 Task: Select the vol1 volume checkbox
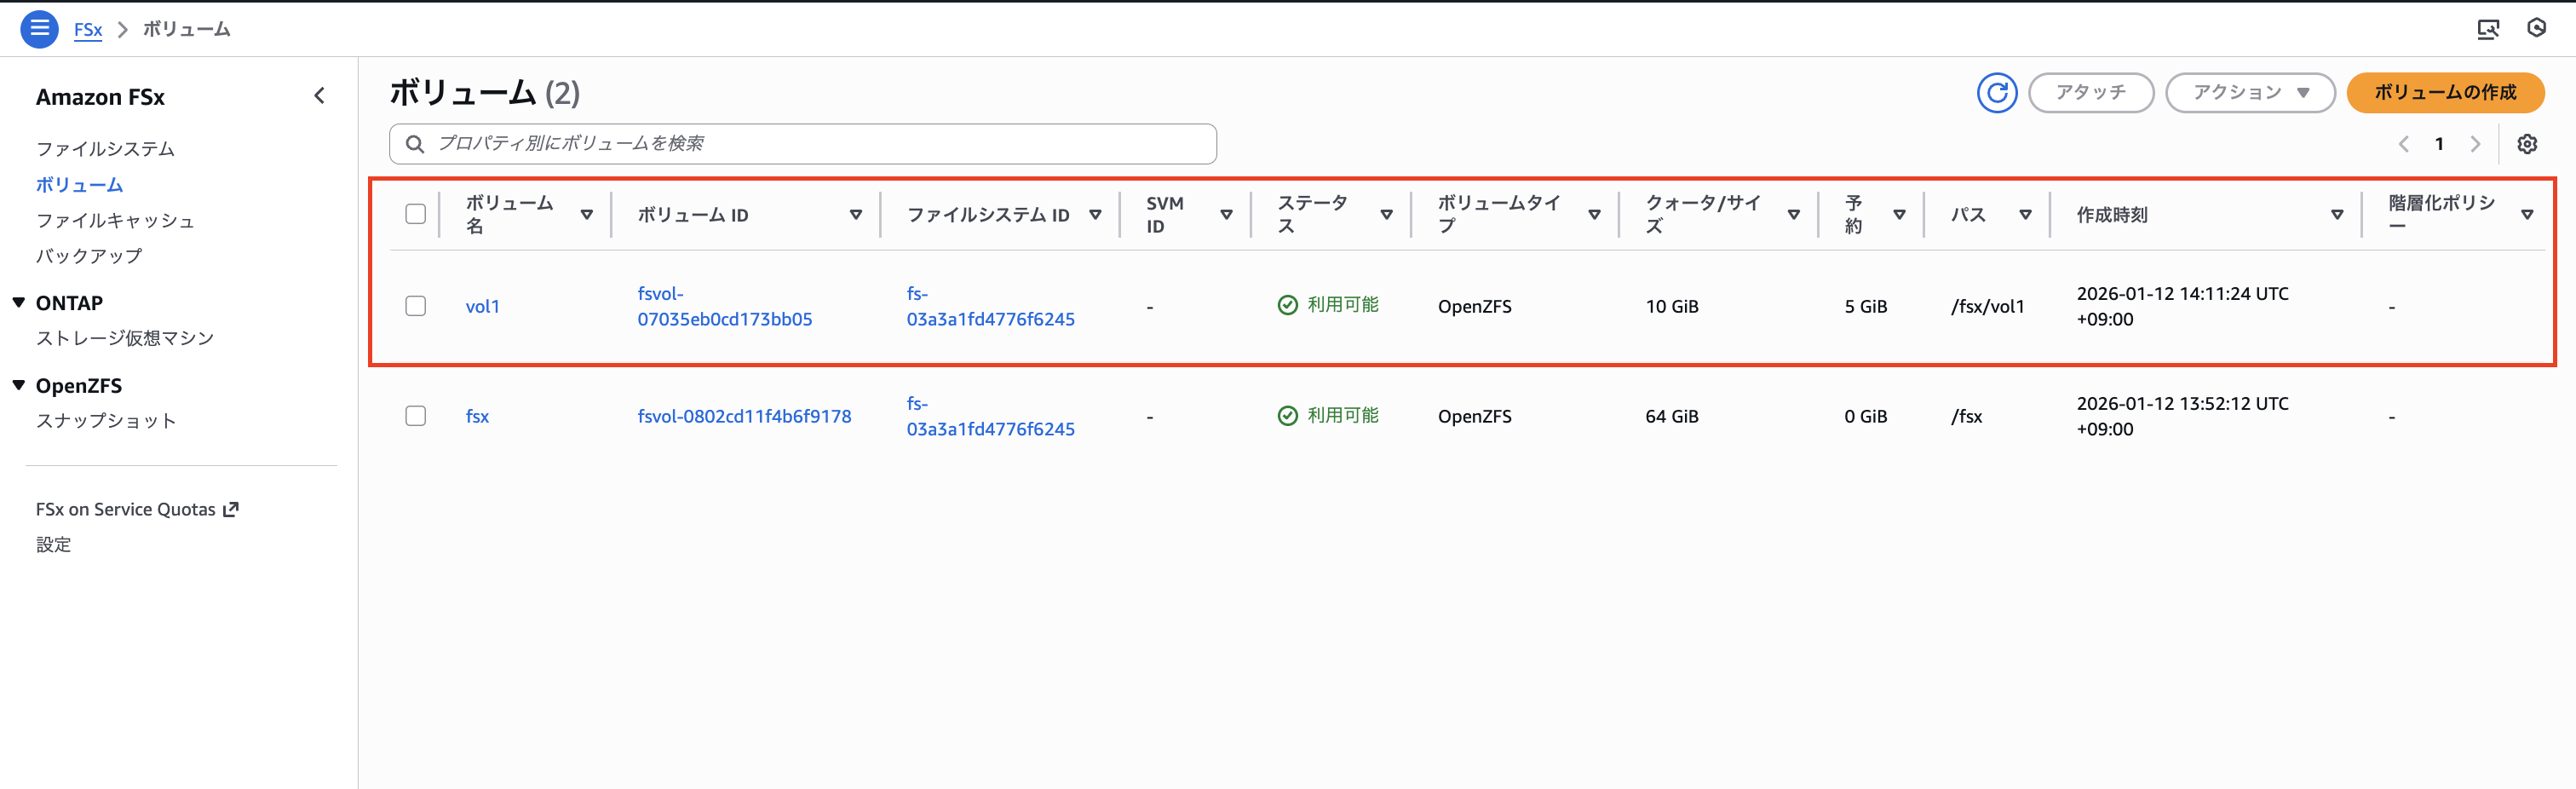click(x=415, y=306)
